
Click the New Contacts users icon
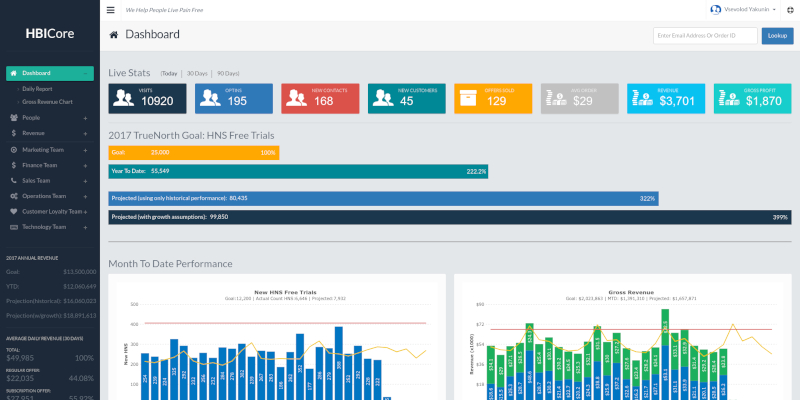tap(296, 97)
